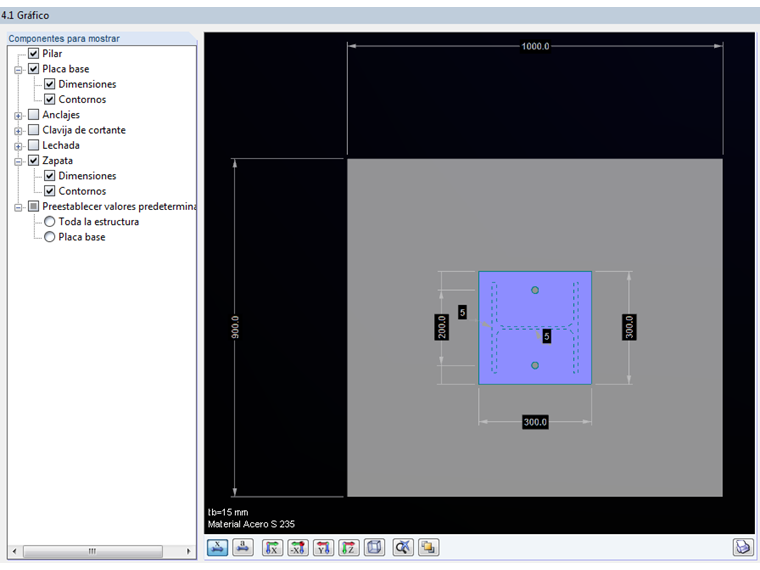Click the 1000.0 footing width dimension
This screenshot has width=760, height=570.
(x=535, y=47)
